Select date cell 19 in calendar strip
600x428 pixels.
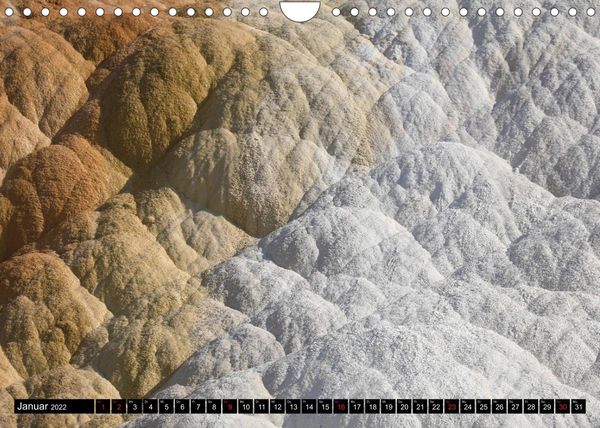(x=389, y=407)
